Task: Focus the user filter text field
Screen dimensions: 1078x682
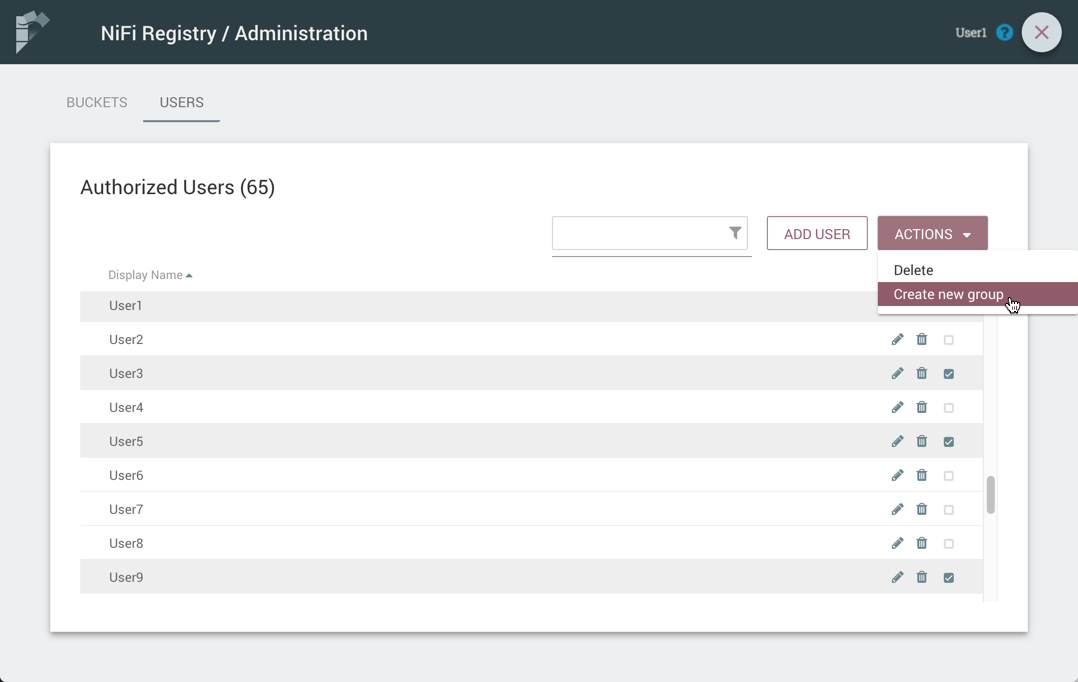Action: (638, 234)
